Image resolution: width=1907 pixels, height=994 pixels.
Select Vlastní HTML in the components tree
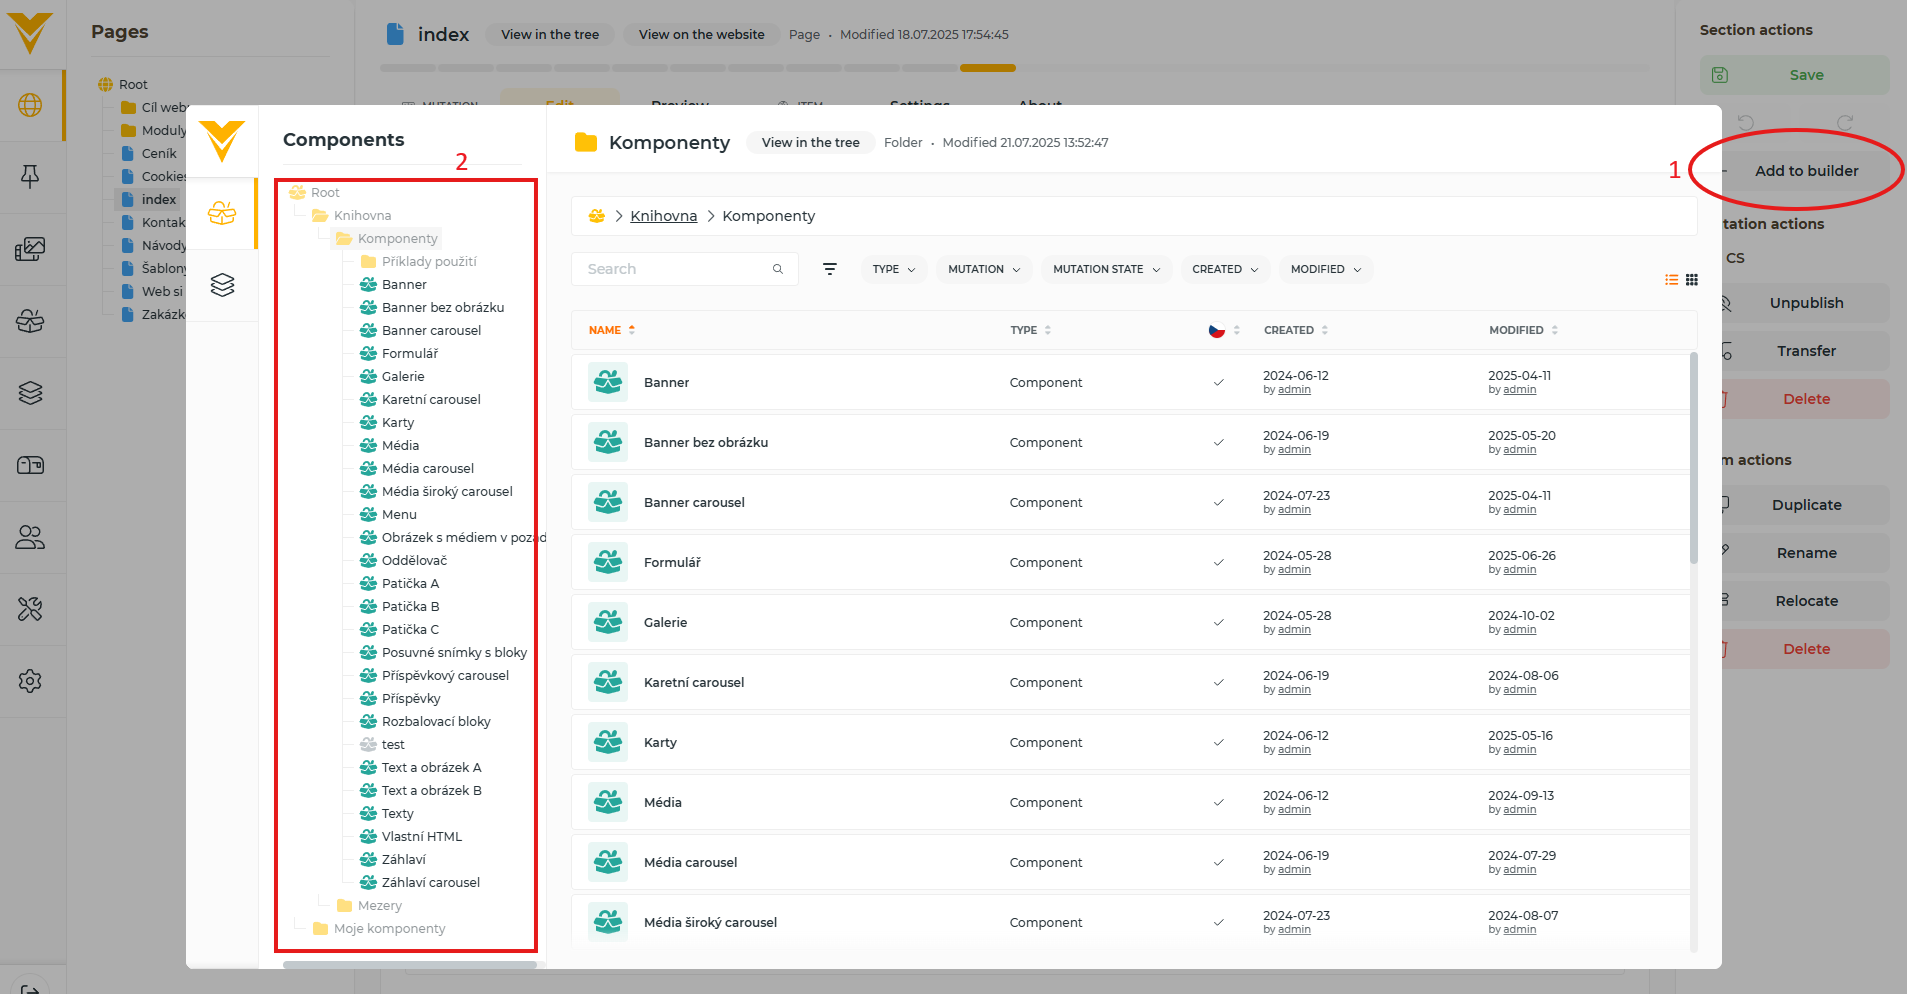pos(421,837)
